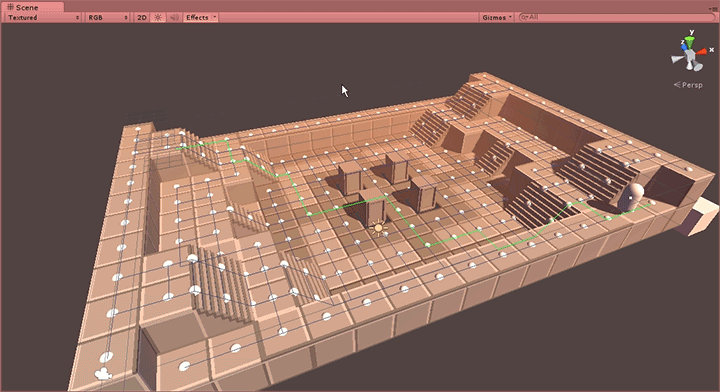This screenshot has height=392, width=720.
Task: Enable 2D view mode button
Action: click(142, 17)
